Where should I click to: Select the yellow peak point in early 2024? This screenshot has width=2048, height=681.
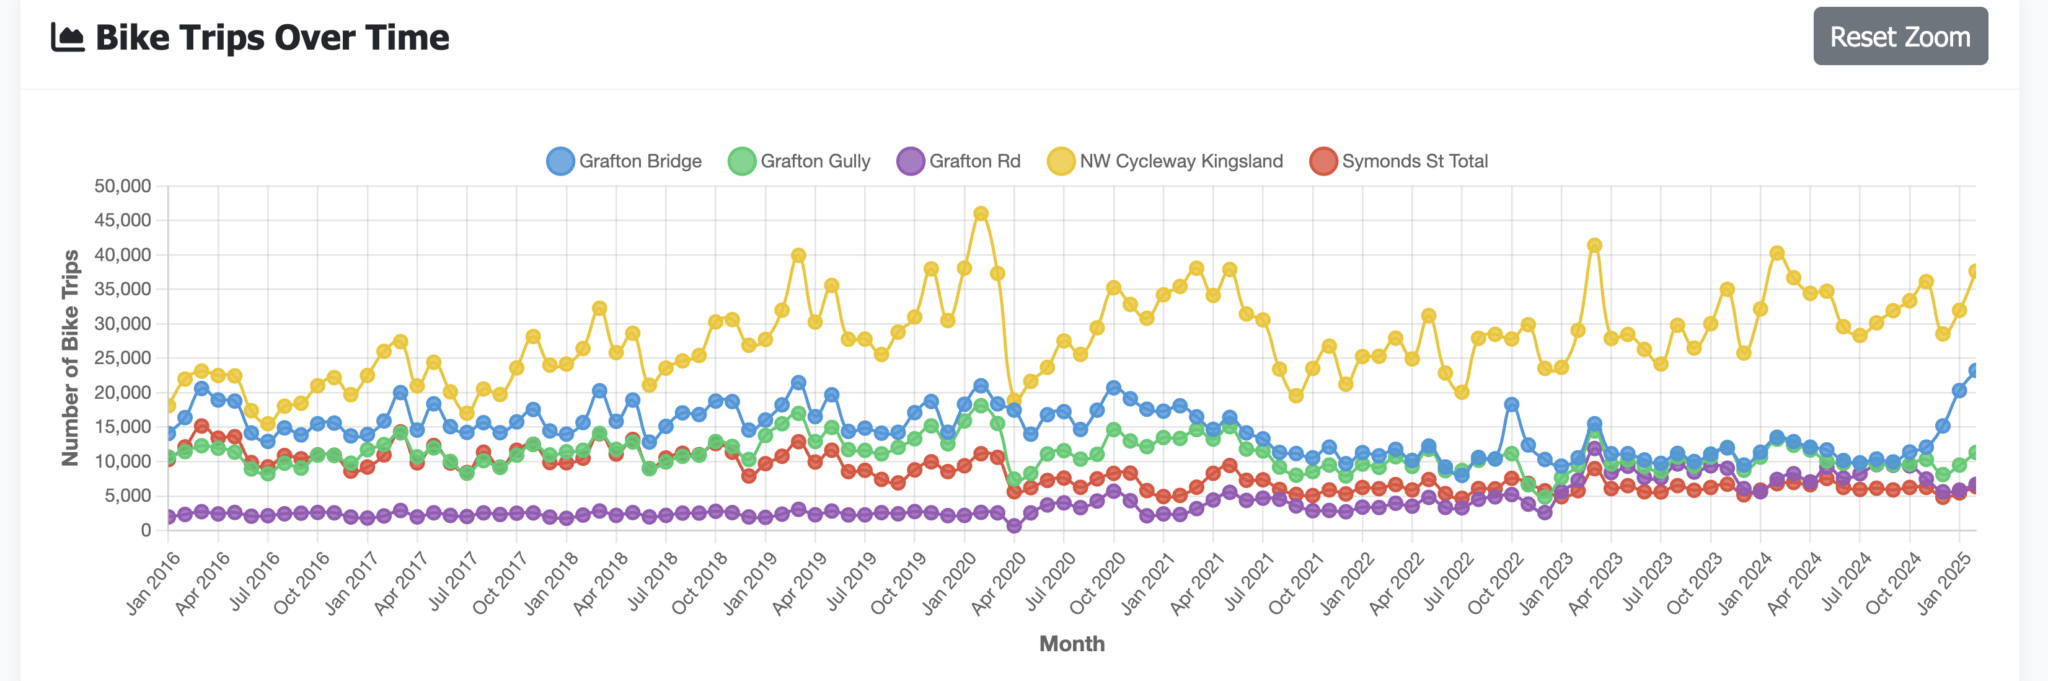[x=1777, y=254]
